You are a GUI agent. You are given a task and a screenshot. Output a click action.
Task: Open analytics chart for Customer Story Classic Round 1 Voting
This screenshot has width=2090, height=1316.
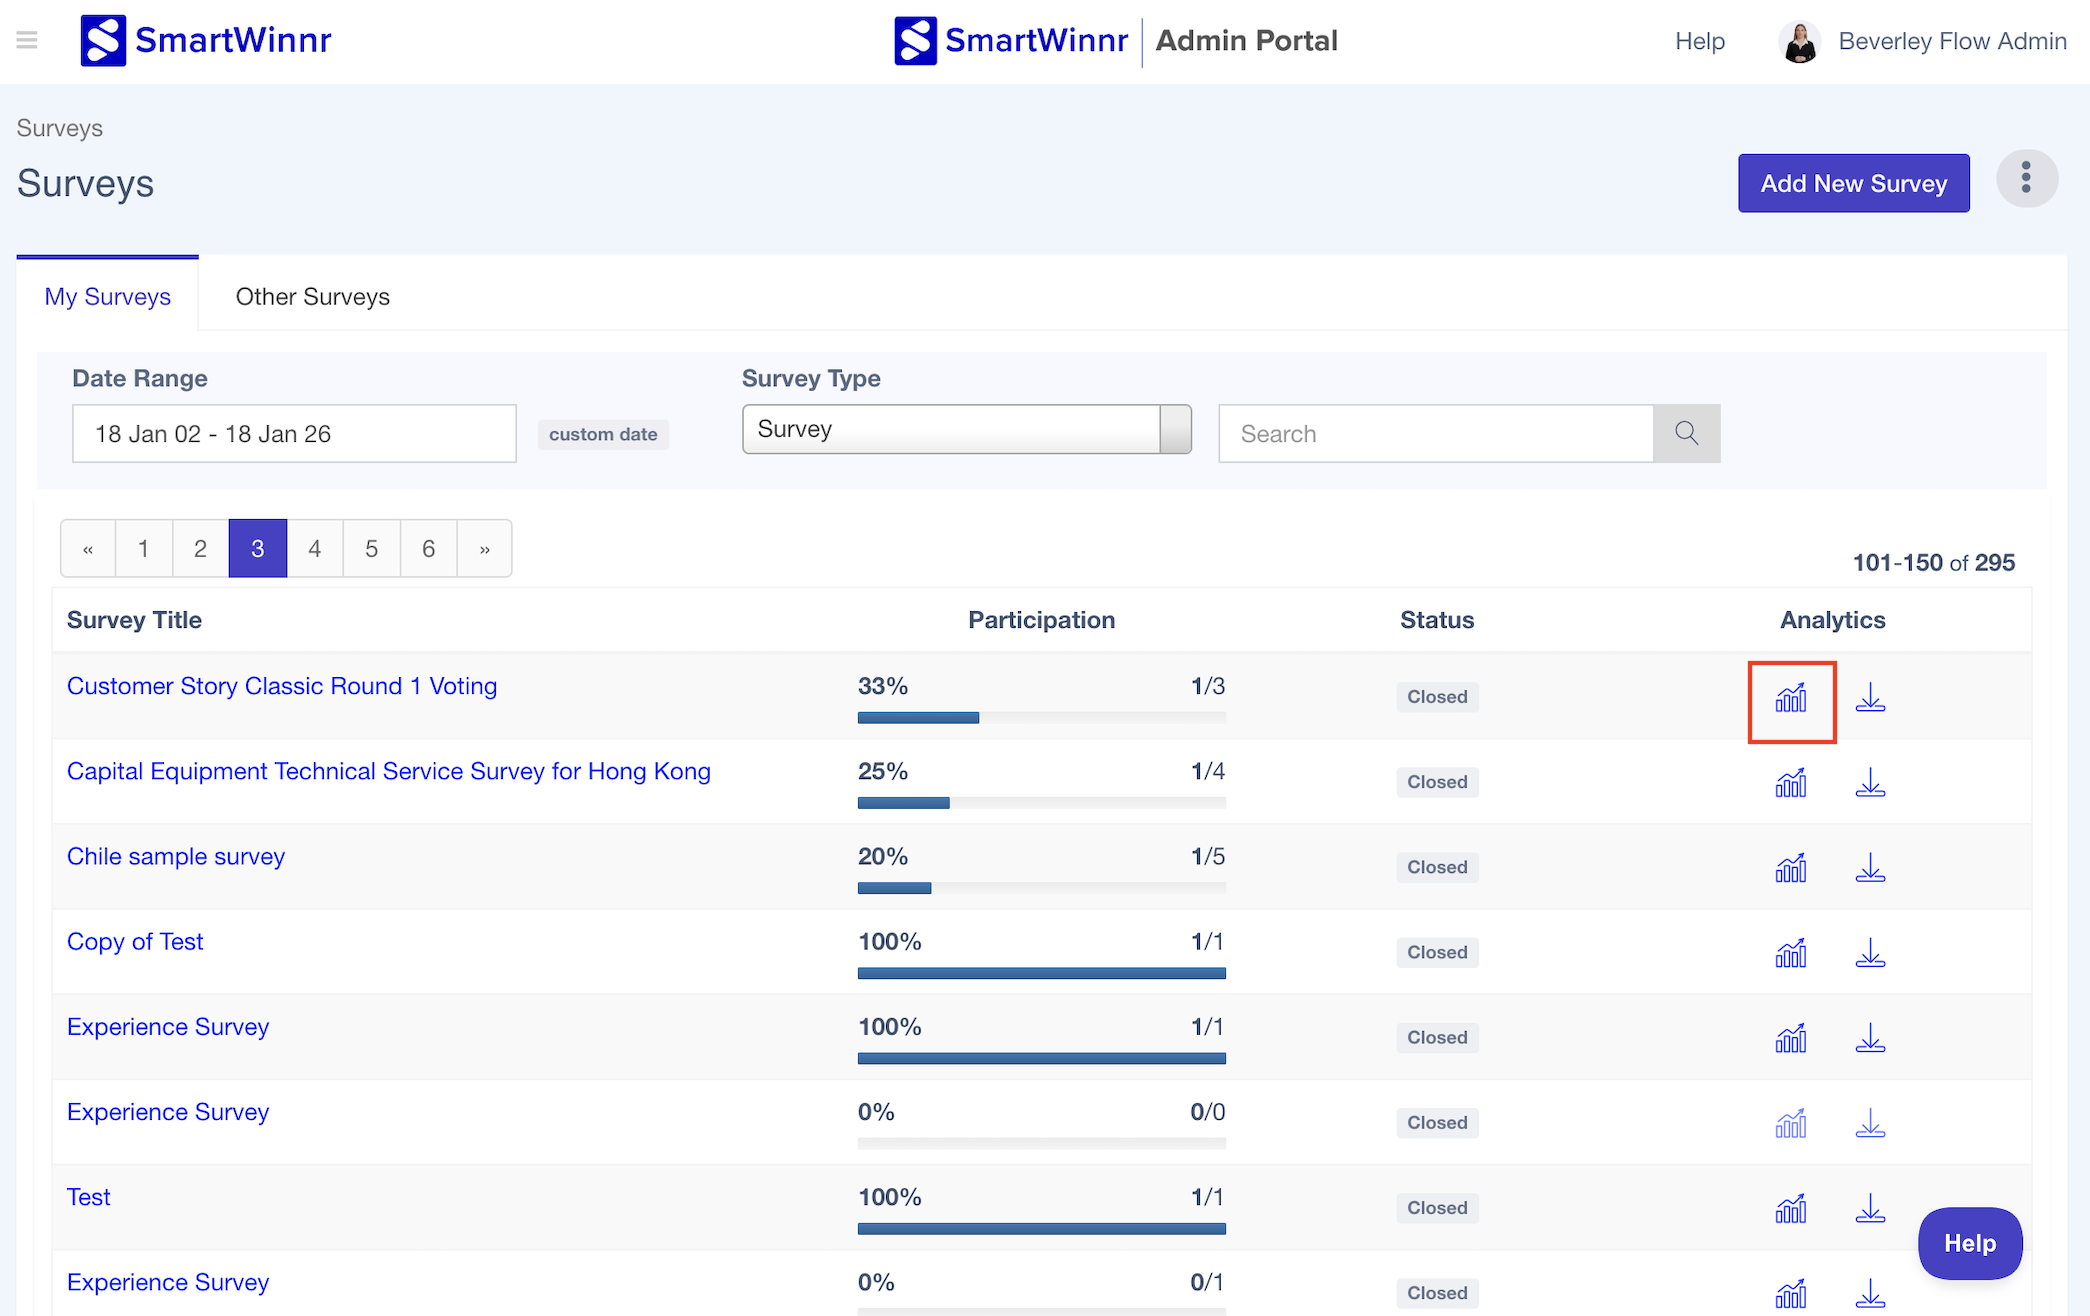tap(1791, 698)
